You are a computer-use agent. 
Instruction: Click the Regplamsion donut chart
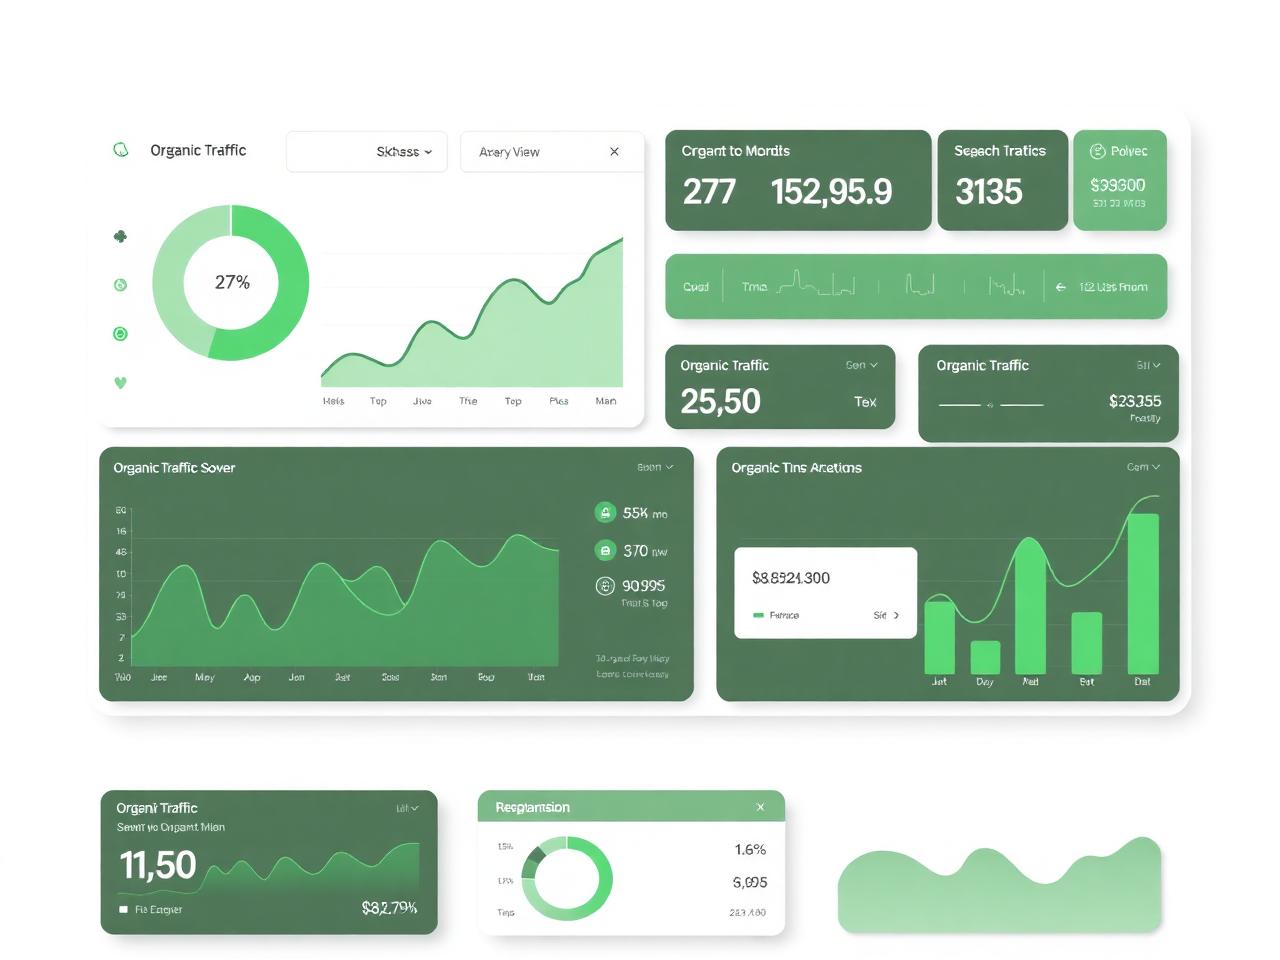pos(567,879)
